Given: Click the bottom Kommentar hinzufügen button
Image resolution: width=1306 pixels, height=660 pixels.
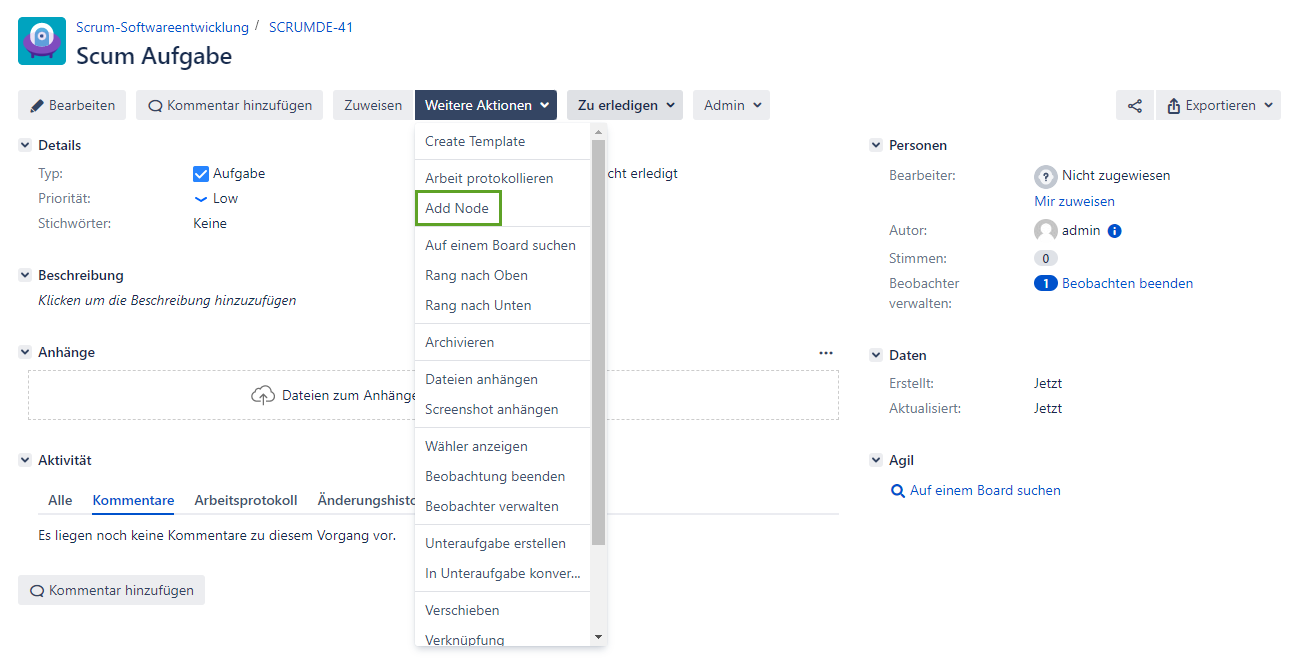Looking at the screenshot, I should pyautogui.click(x=111, y=590).
